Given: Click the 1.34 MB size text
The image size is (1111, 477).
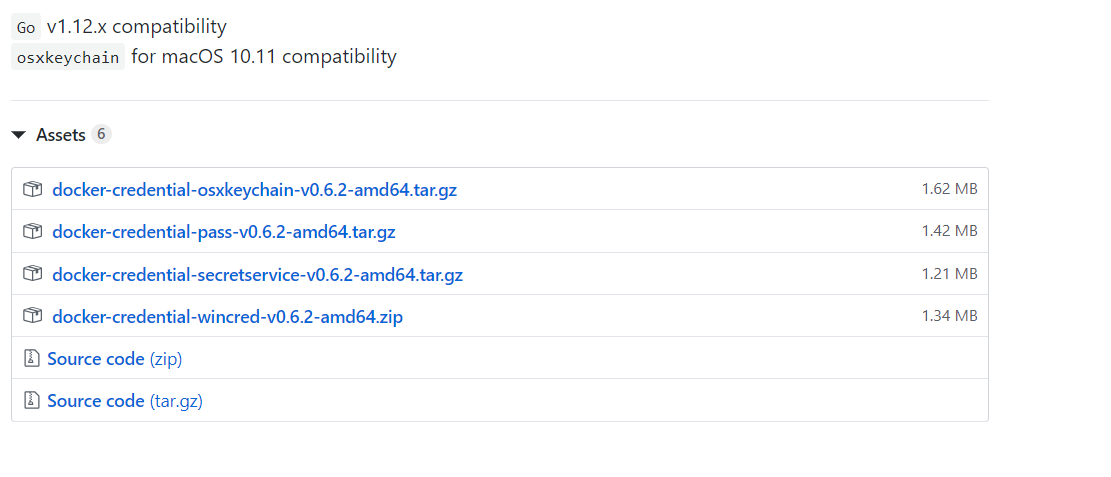Looking at the screenshot, I should pos(949,316).
